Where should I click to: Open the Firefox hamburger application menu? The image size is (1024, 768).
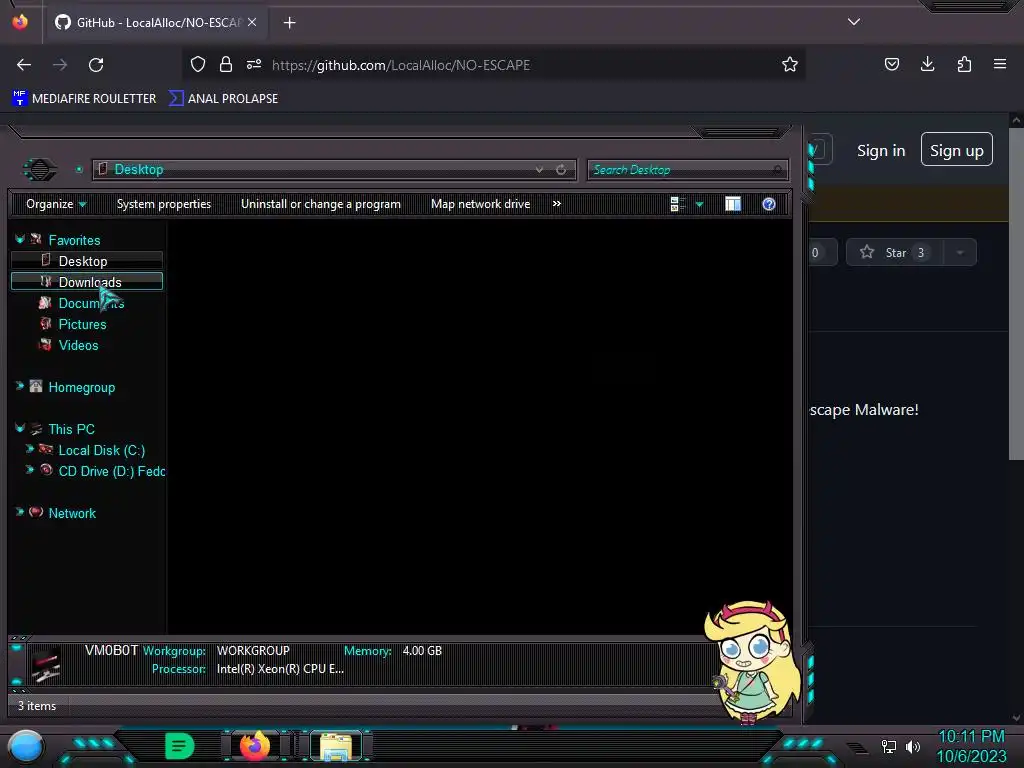click(1000, 64)
